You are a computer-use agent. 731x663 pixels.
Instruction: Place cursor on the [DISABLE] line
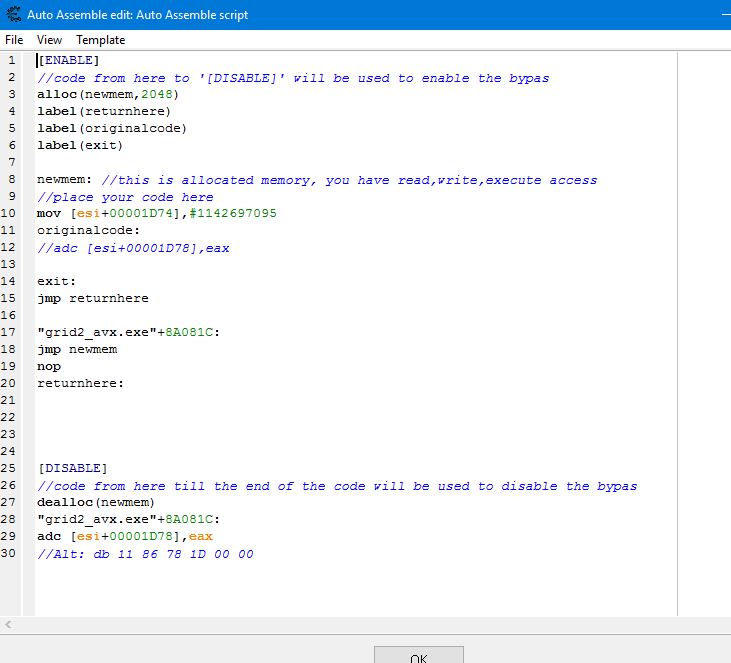coord(72,468)
